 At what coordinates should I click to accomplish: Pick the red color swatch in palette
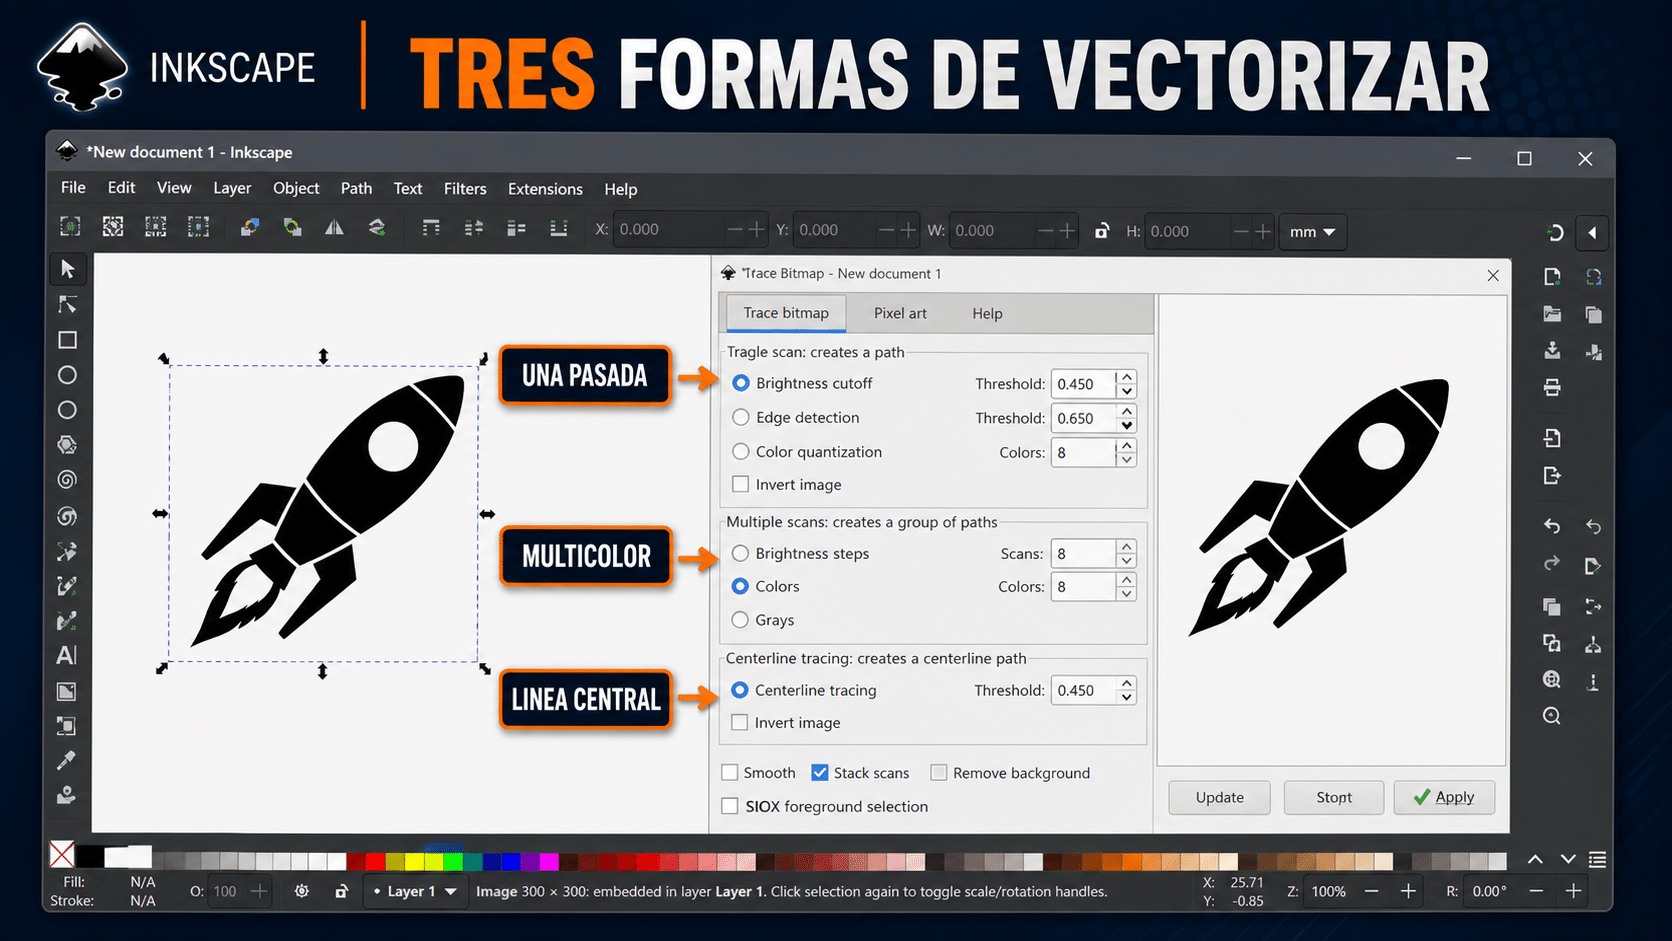375,860
